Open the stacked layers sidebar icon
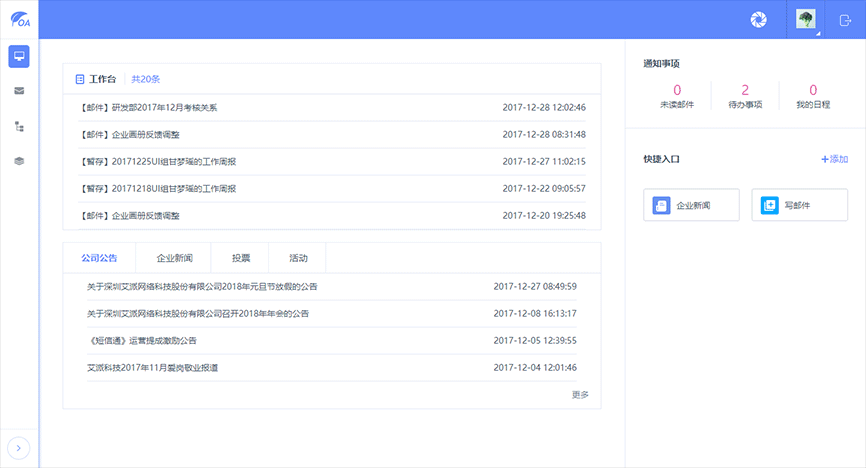The width and height of the screenshot is (866, 468). point(19,161)
